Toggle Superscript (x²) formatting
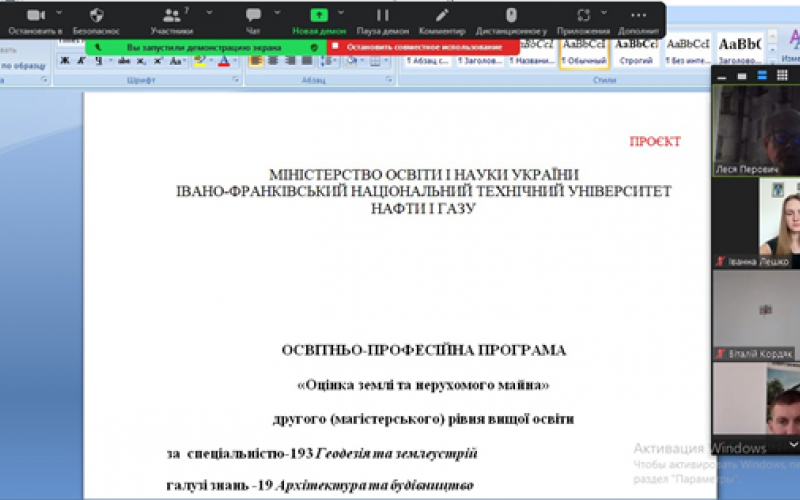The width and height of the screenshot is (800, 500). point(158,61)
